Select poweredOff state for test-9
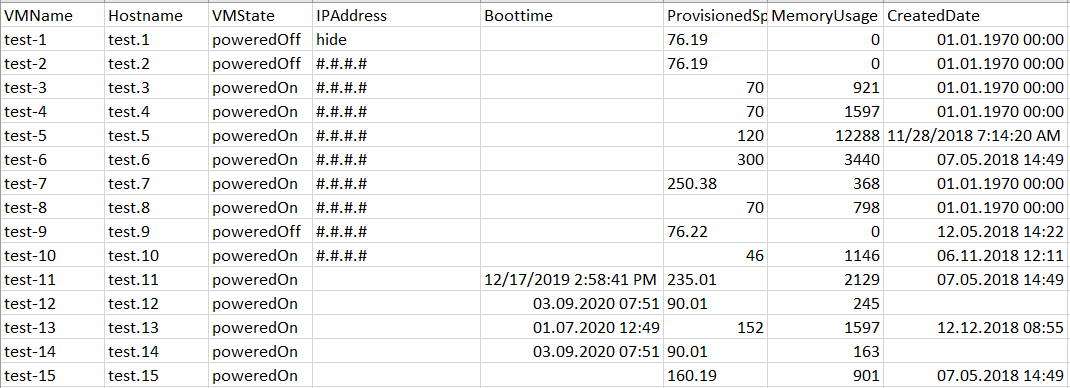The width and height of the screenshot is (1070, 388). click(261, 230)
